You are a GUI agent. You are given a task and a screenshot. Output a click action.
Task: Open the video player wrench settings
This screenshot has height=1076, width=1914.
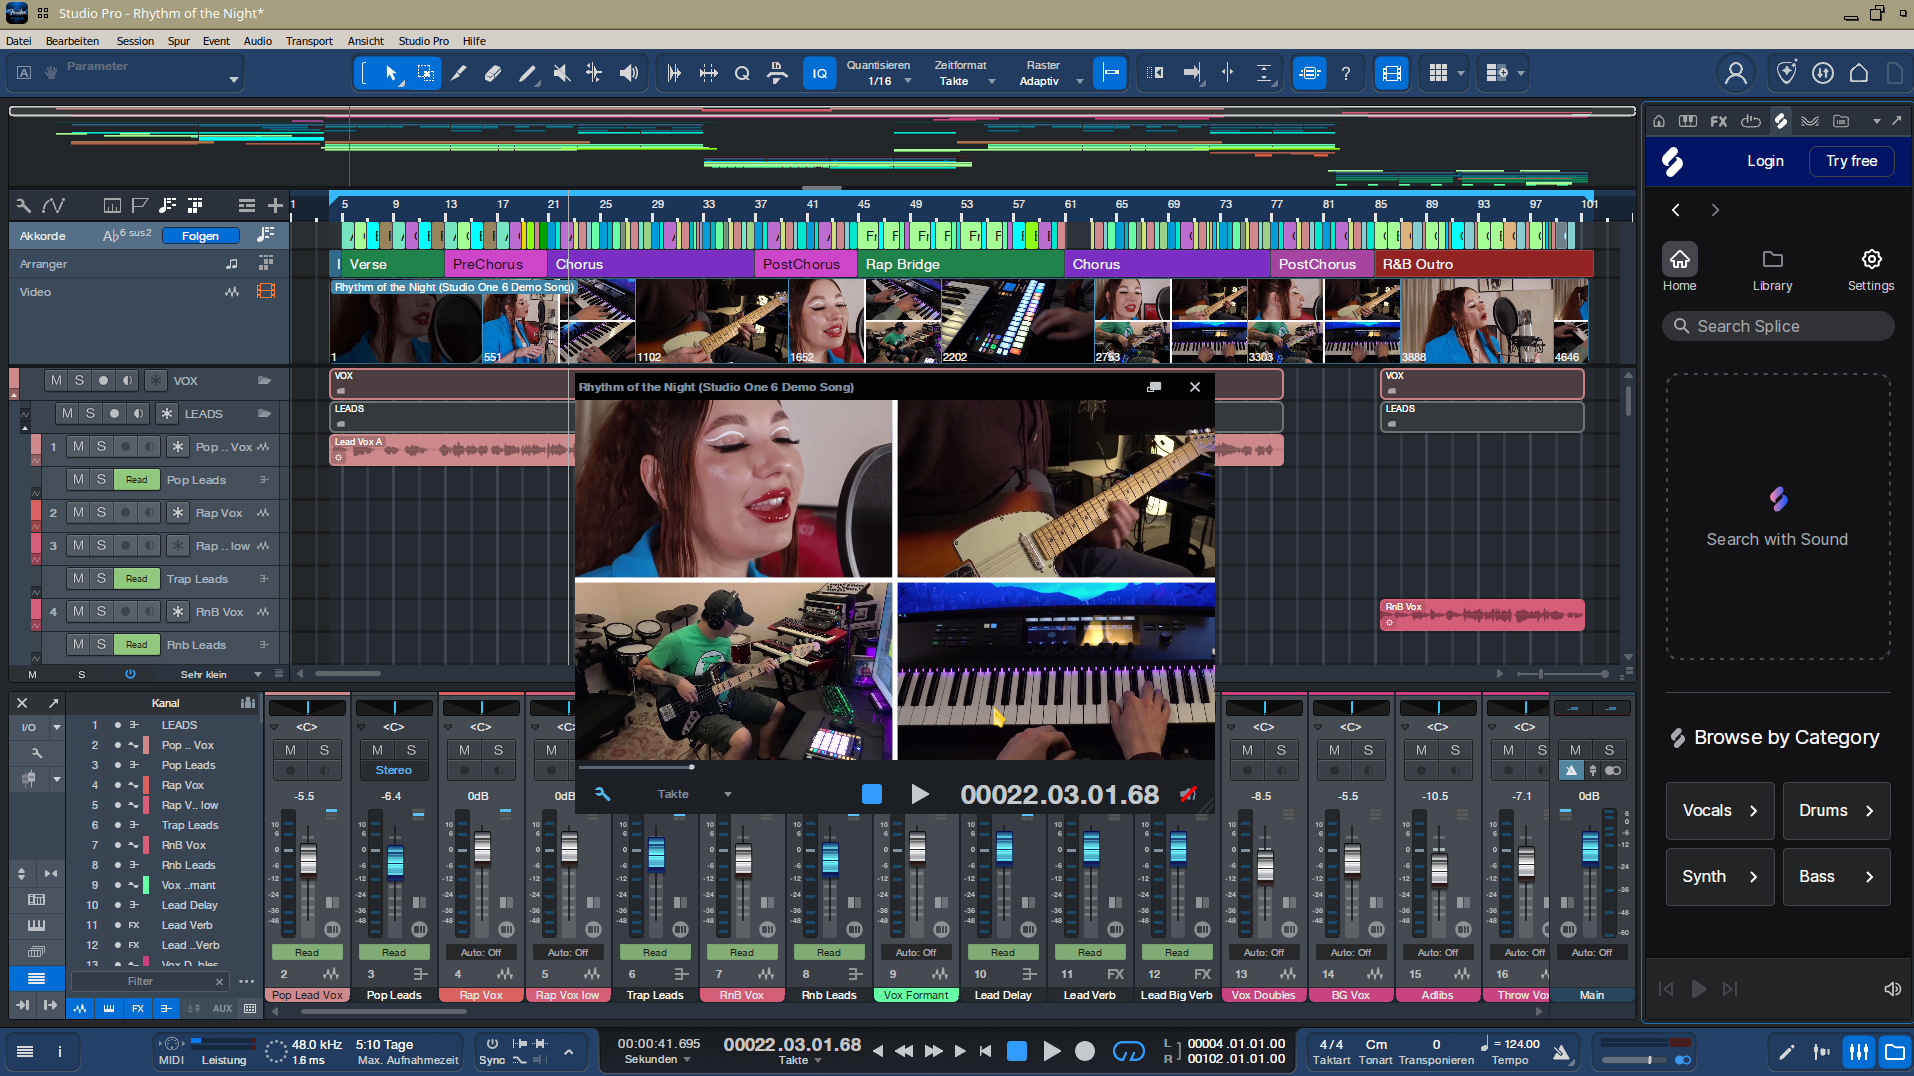pyautogui.click(x=602, y=794)
